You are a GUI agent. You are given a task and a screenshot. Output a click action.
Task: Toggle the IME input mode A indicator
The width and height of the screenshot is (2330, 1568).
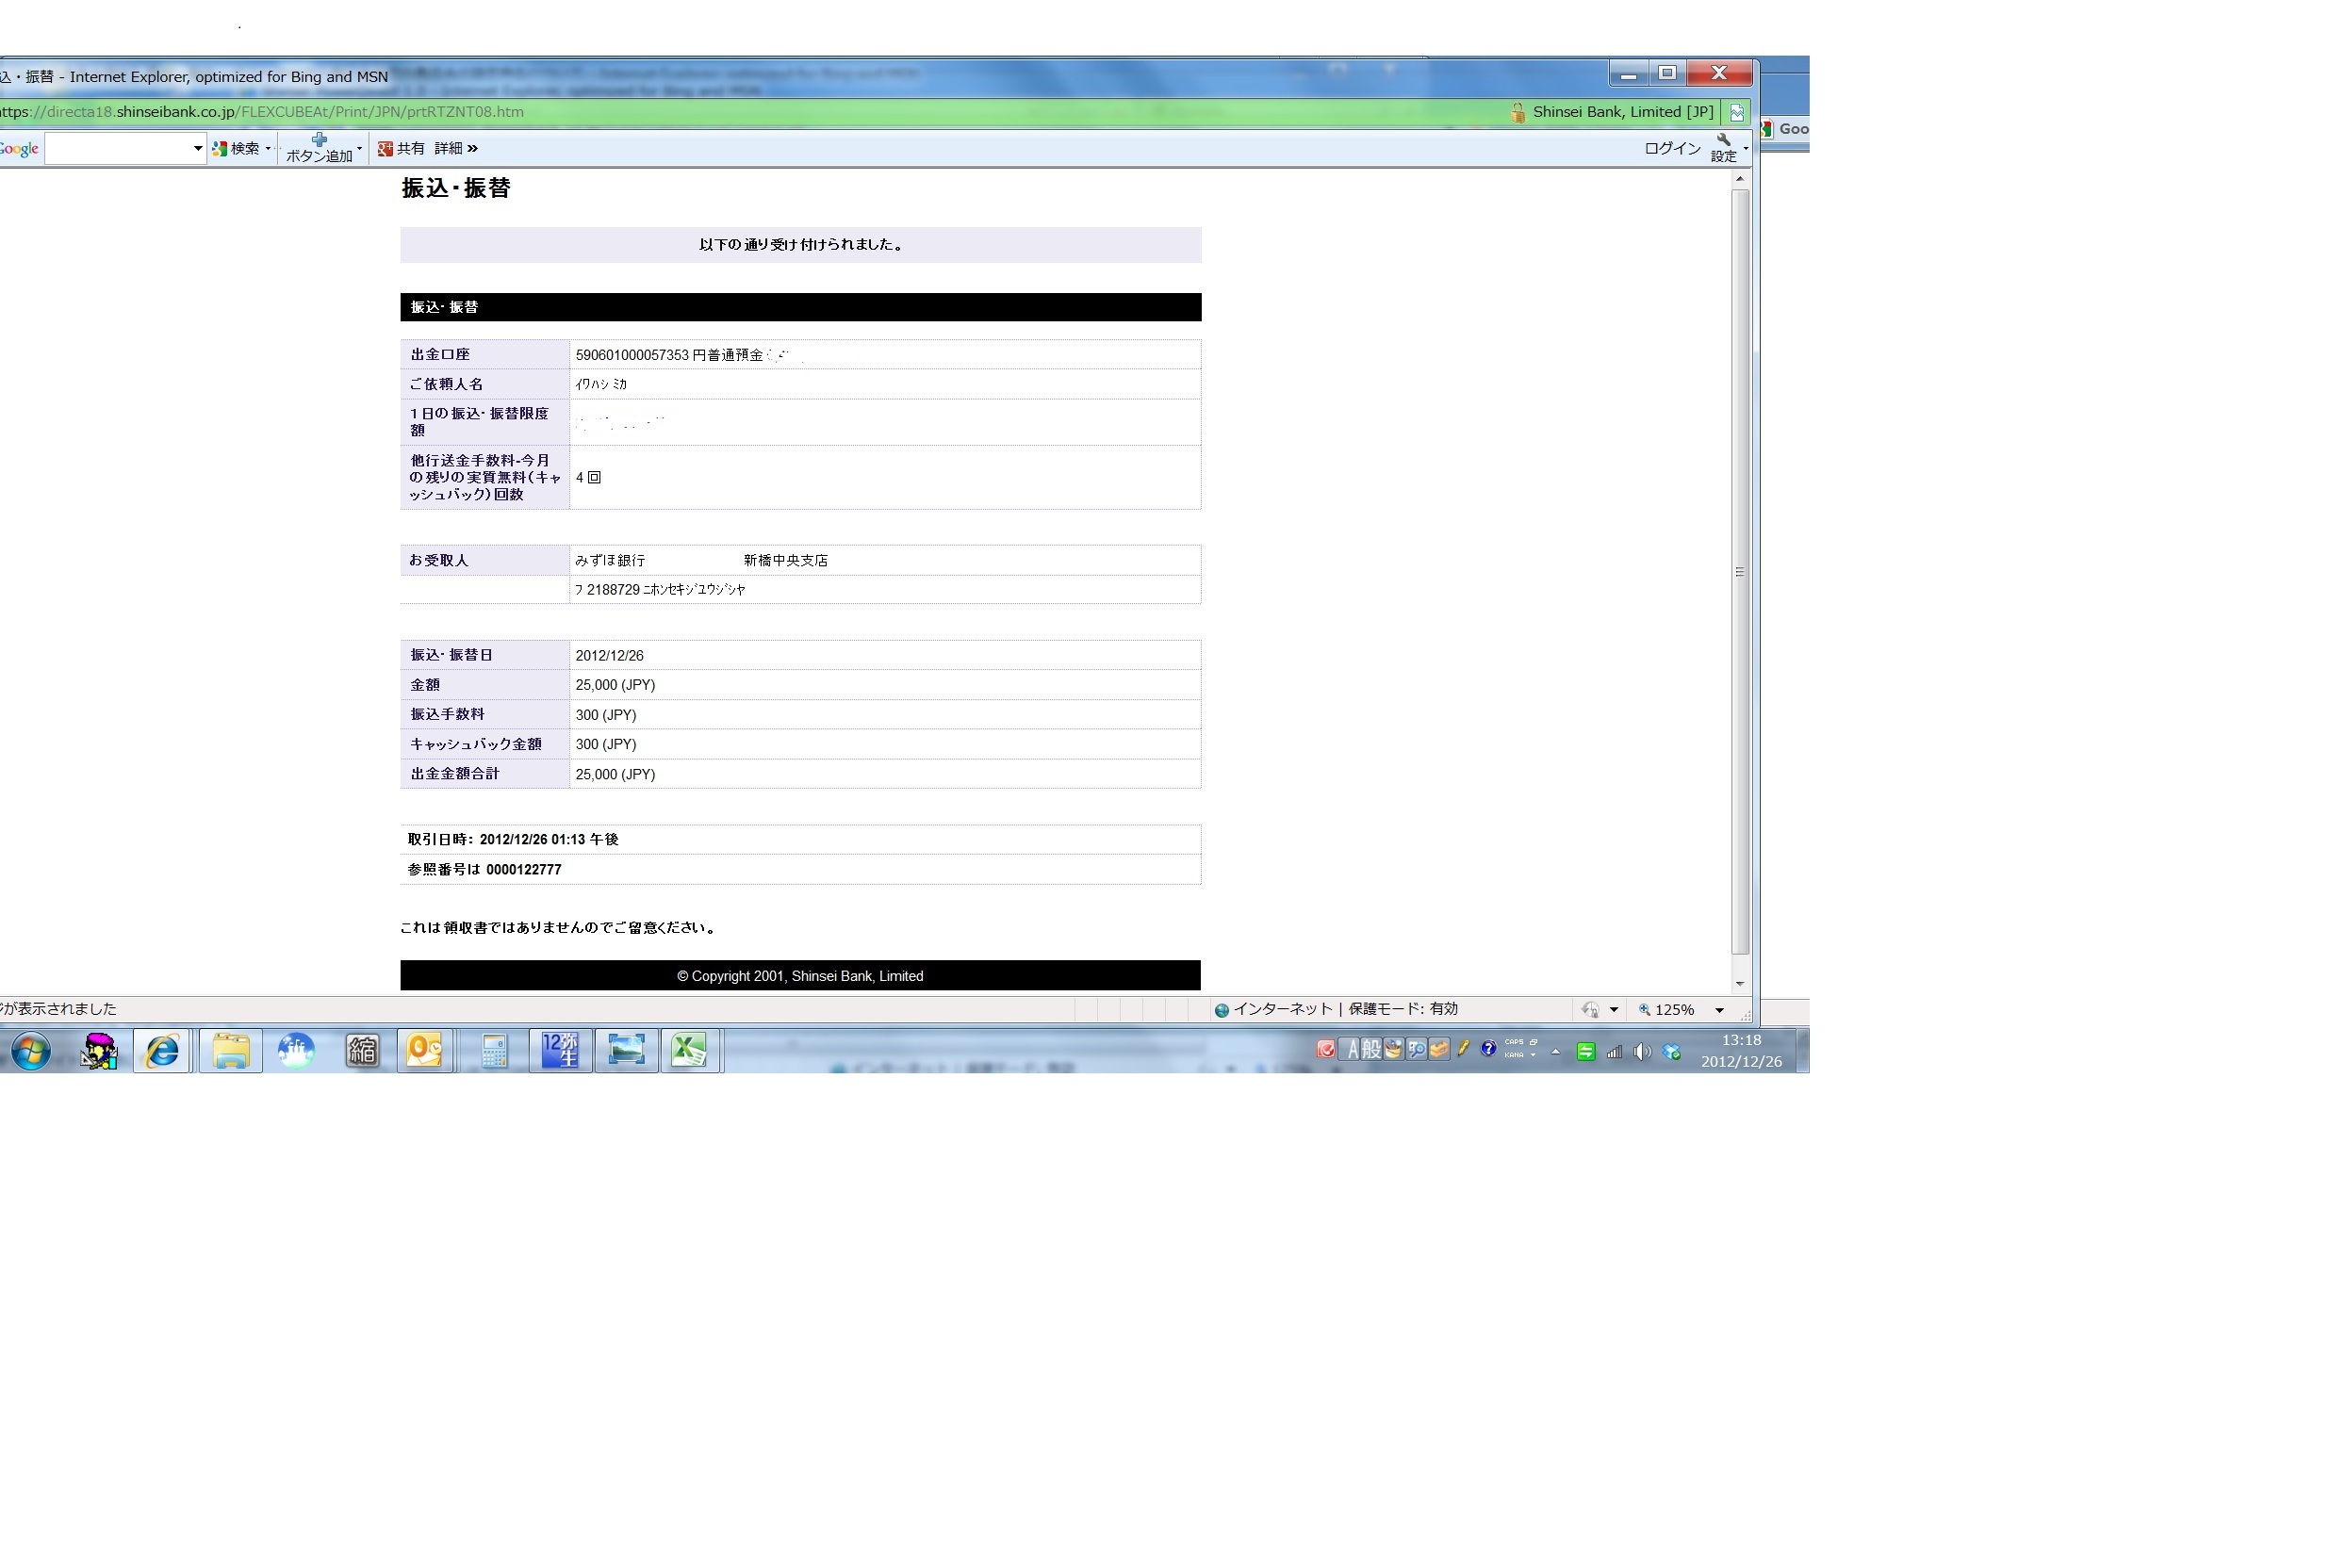coord(1352,1049)
